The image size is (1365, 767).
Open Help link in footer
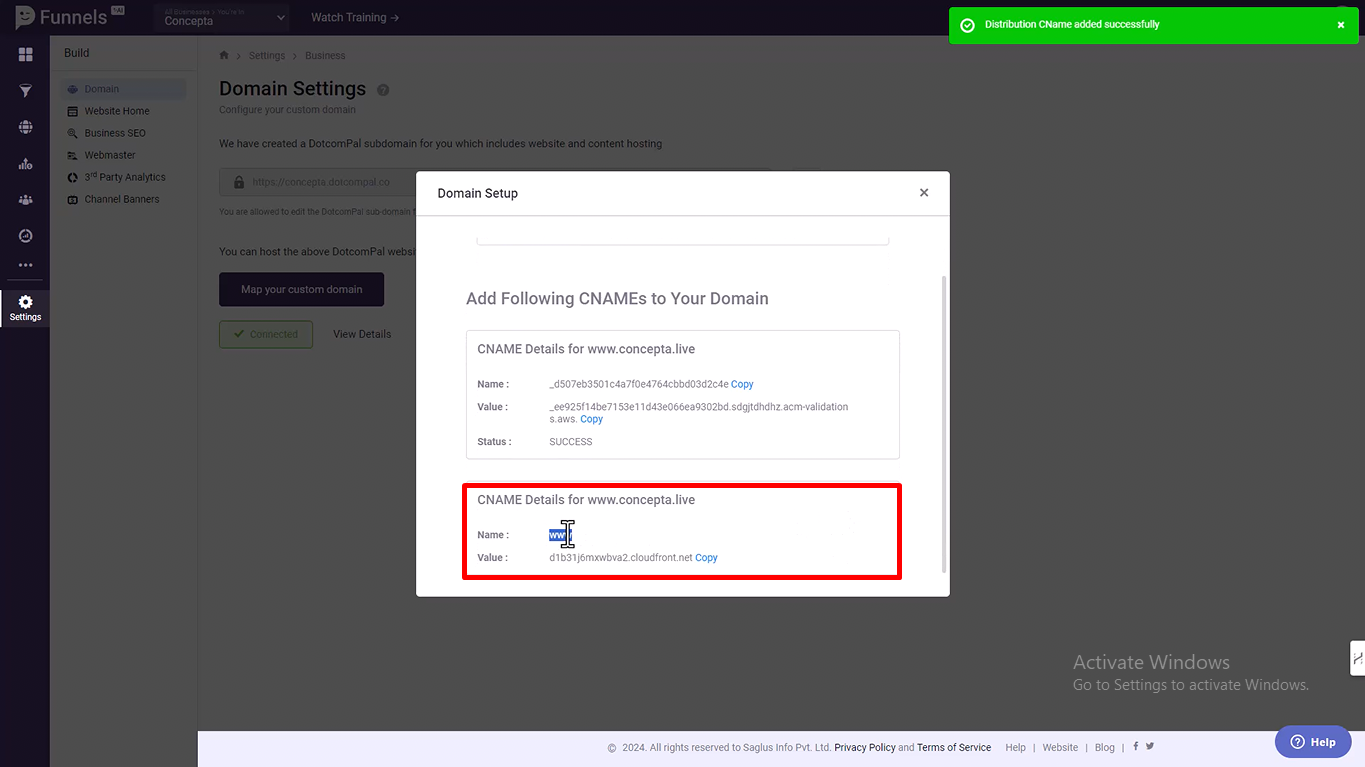tap(1015, 747)
